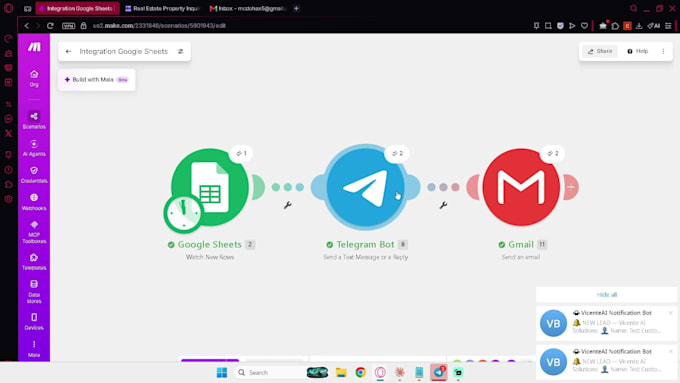Toggle the browser VPN badge

click(x=69, y=26)
